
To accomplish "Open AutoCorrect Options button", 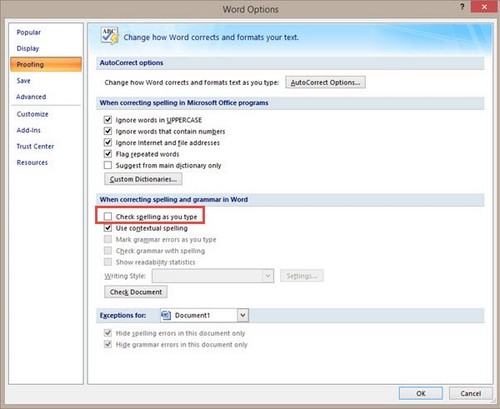I will (325, 82).
